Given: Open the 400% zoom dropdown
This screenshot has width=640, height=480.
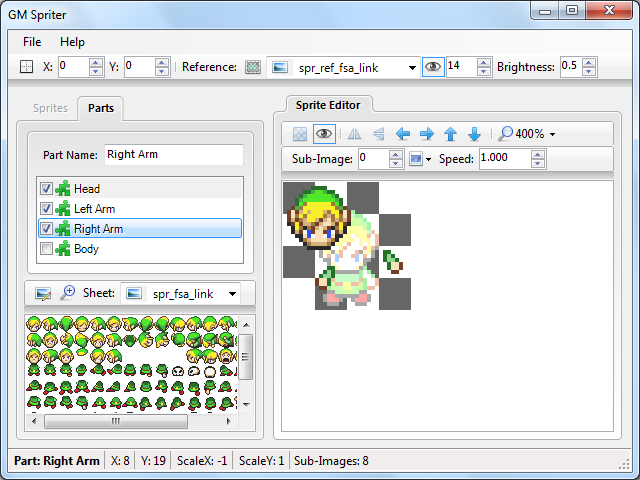Looking at the screenshot, I should tap(552, 134).
